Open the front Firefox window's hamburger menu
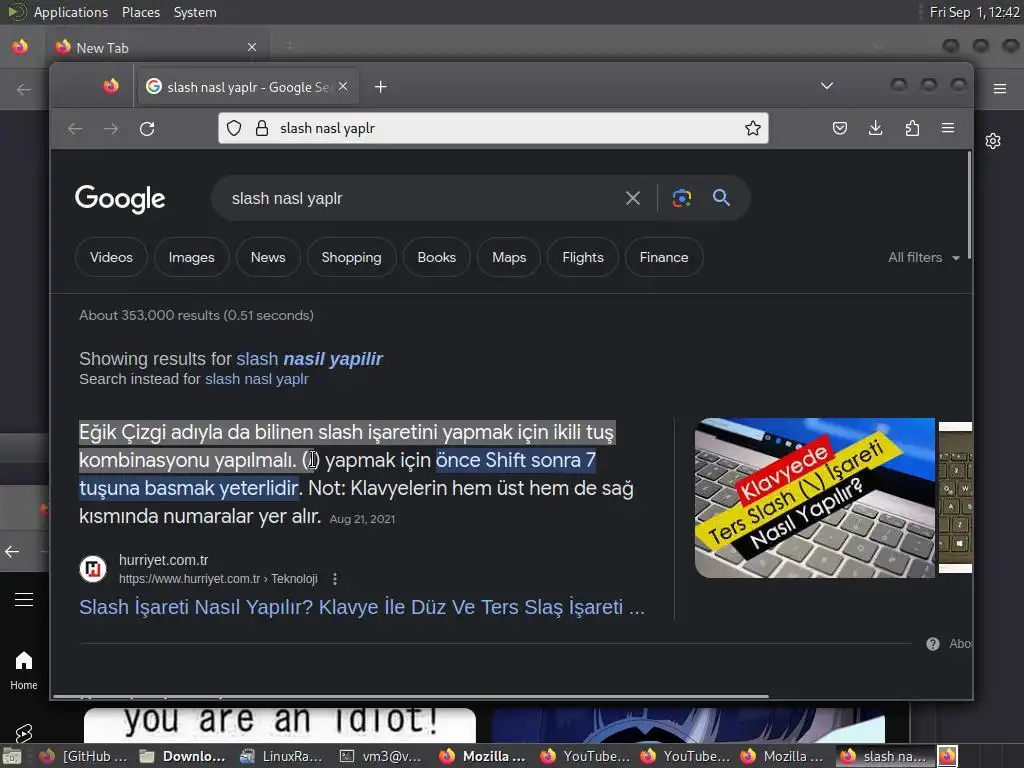The width and height of the screenshot is (1024, 768). [948, 128]
